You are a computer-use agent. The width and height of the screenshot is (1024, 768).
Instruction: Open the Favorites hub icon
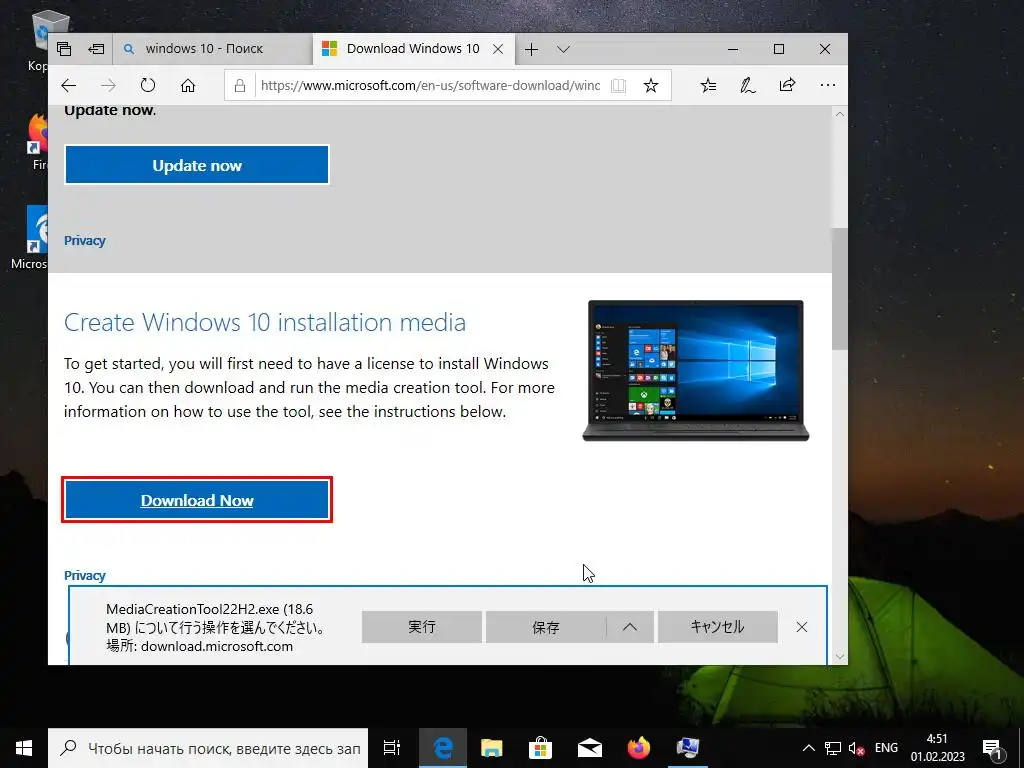click(709, 86)
